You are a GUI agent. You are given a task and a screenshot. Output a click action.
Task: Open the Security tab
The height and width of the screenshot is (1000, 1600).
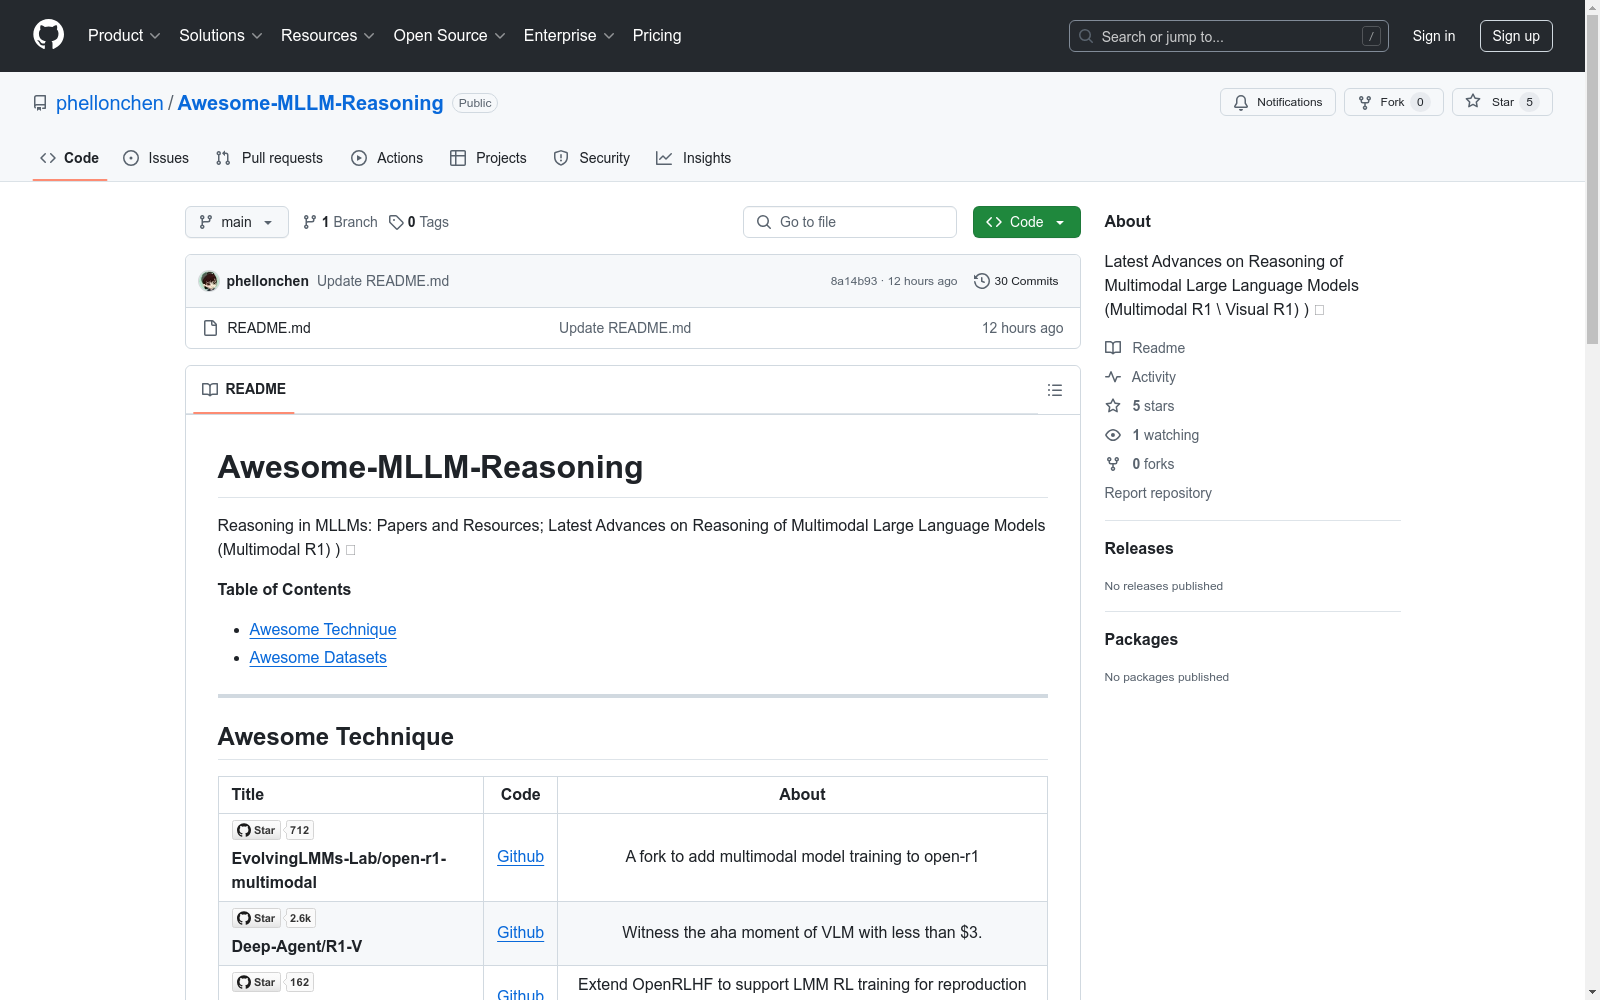[592, 158]
